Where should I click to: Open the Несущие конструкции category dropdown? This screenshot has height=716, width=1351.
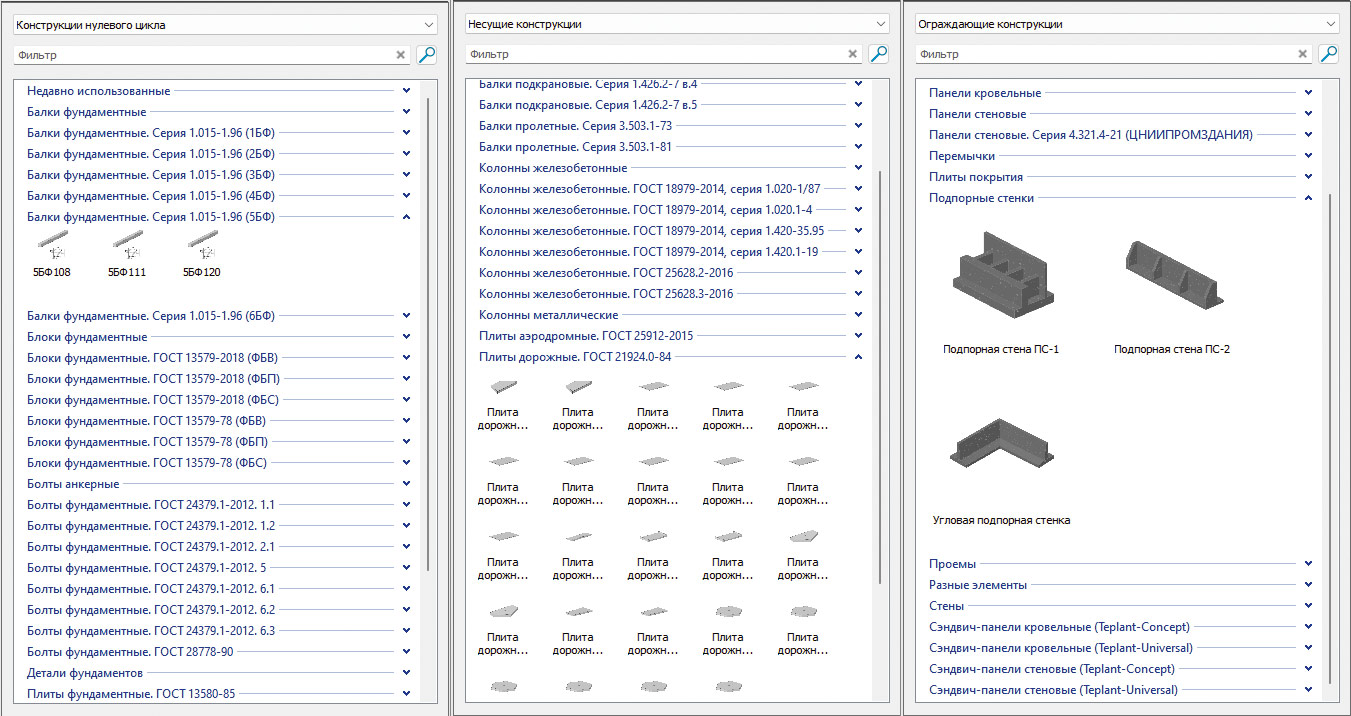tap(677, 24)
